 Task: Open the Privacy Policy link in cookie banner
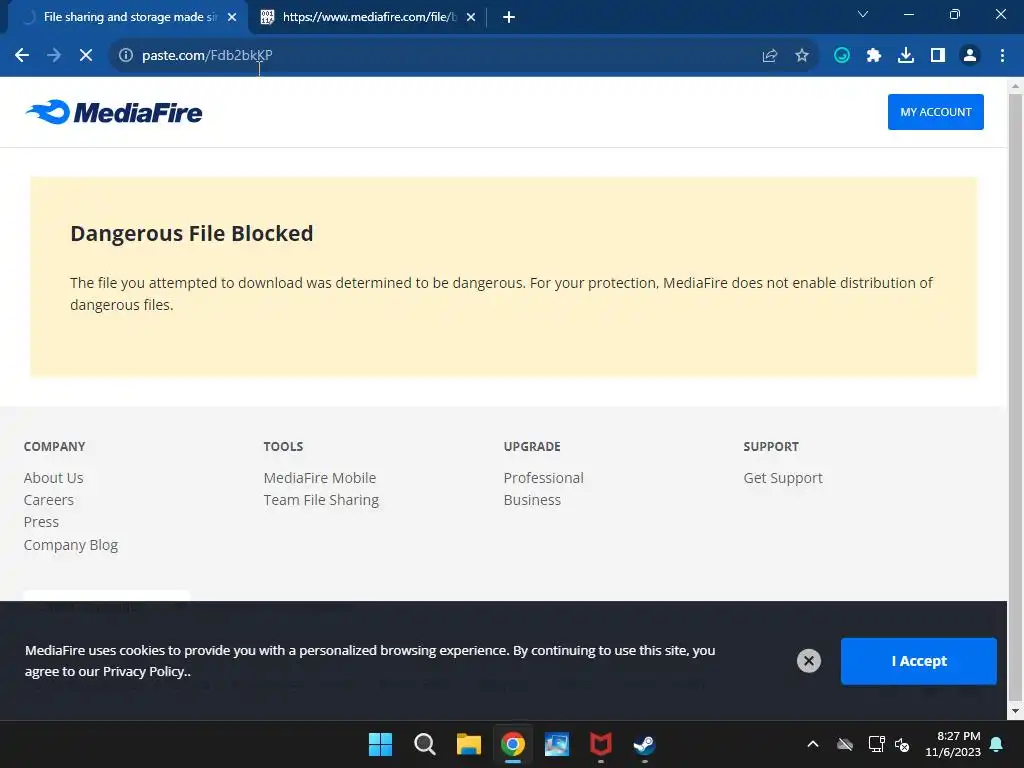143,671
